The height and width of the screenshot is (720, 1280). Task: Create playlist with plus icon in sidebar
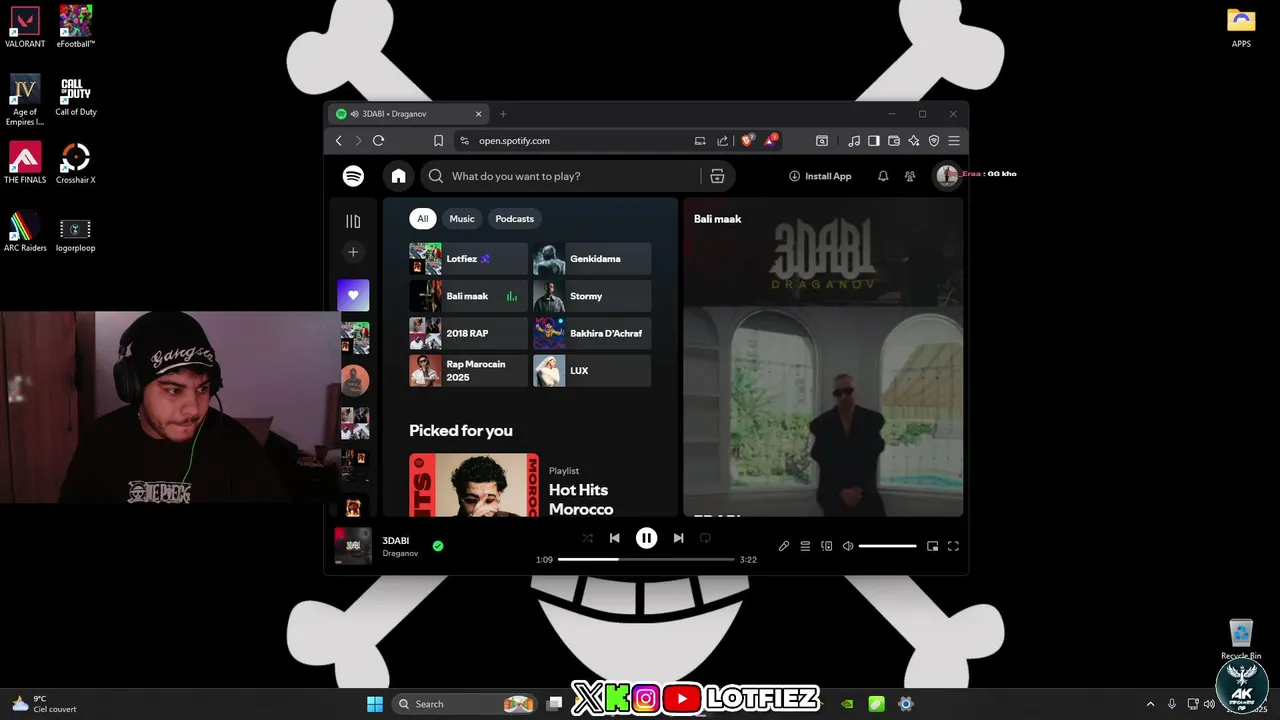(353, 252)
